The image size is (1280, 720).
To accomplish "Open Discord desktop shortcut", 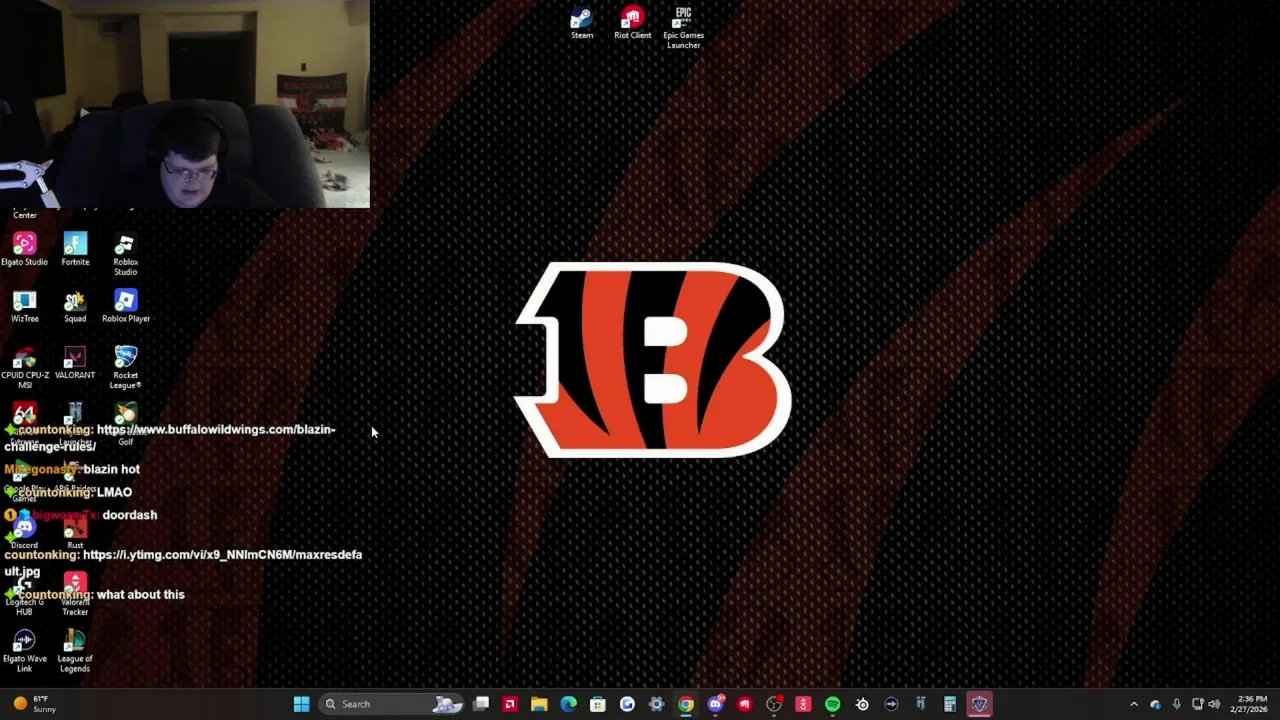I will click(x=24, y=532).
